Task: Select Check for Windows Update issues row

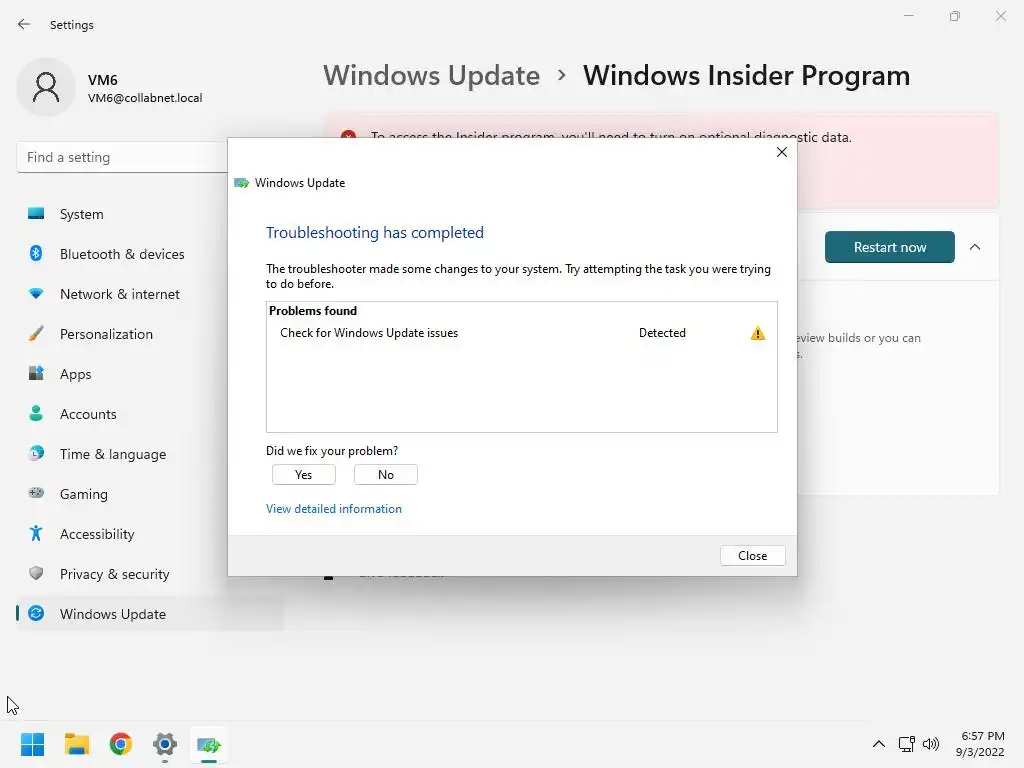Action: point(522,333)
